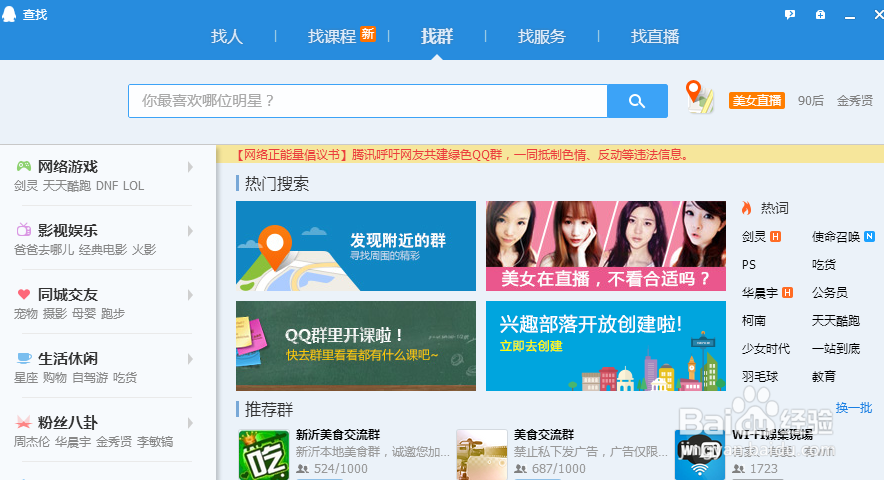Click the orange 美女直播 button
The width and height of the screenshot is (884, 480).
click(757, 100)
